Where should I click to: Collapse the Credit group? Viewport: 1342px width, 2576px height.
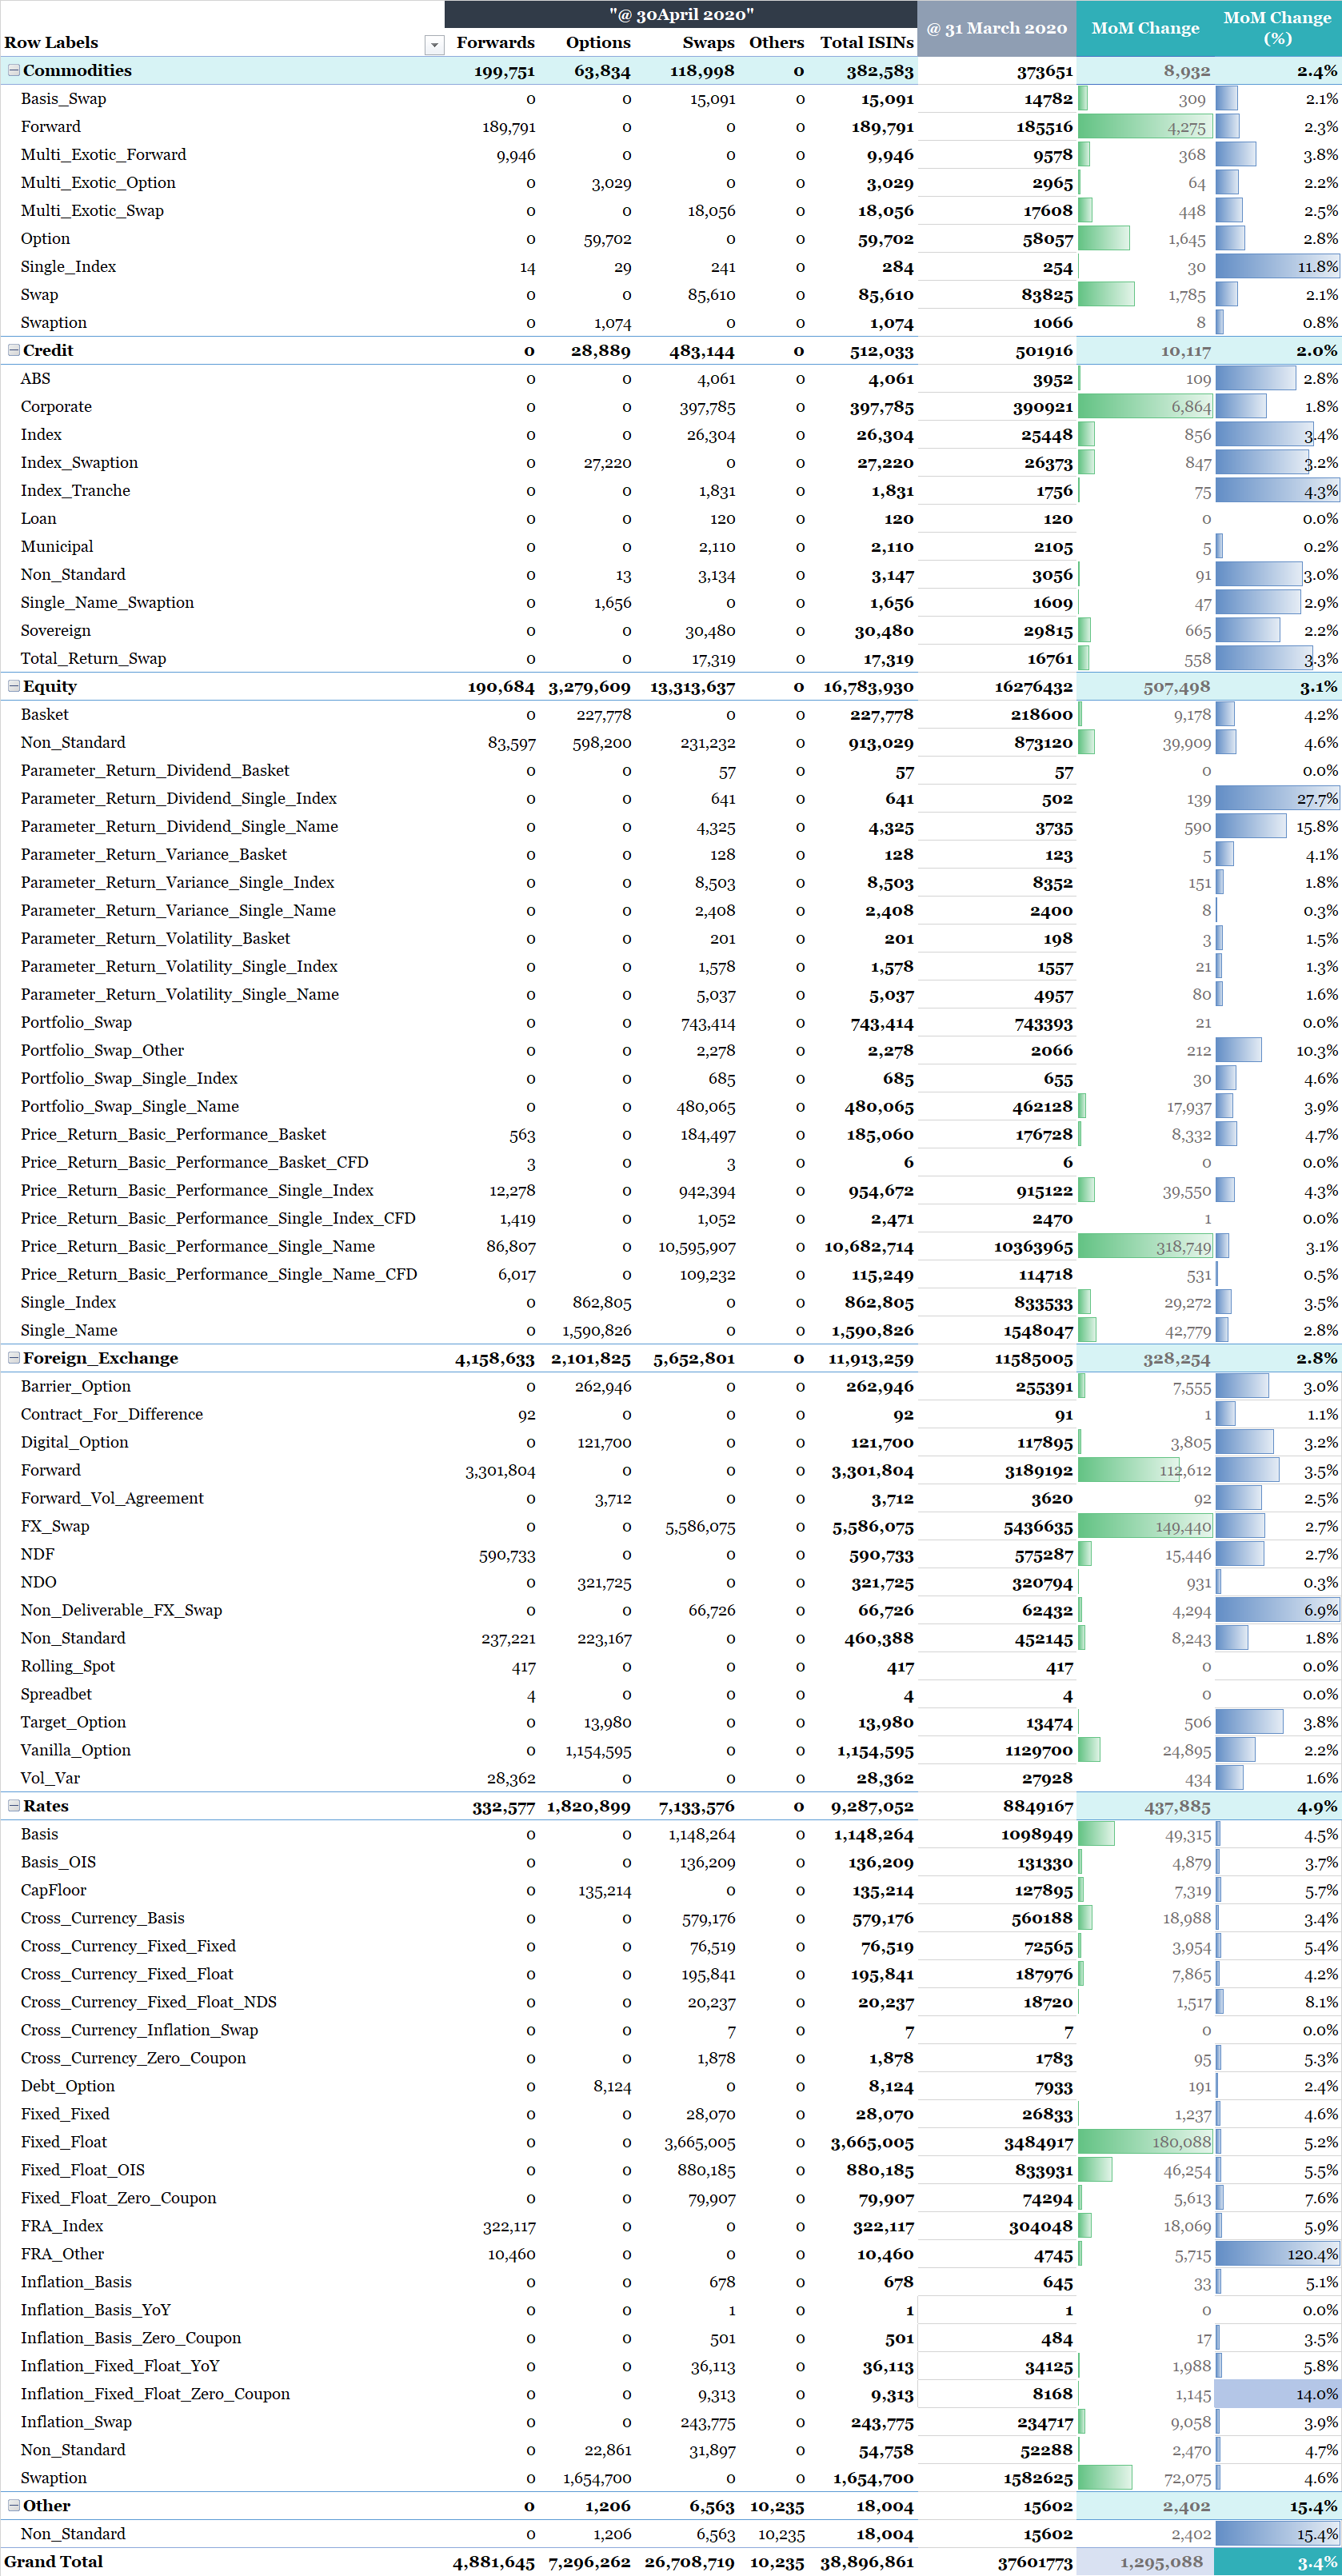tap(14, 350)
